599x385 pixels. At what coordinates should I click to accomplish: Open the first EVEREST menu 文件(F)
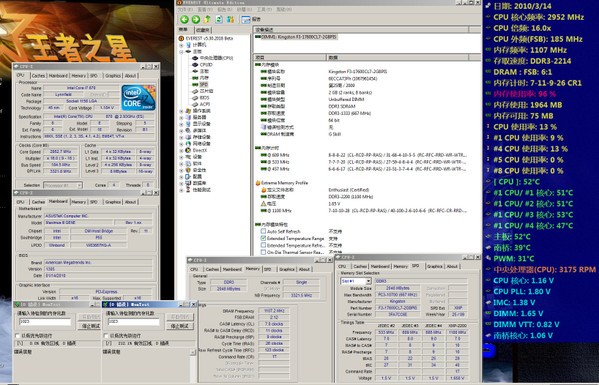point(185,10)
